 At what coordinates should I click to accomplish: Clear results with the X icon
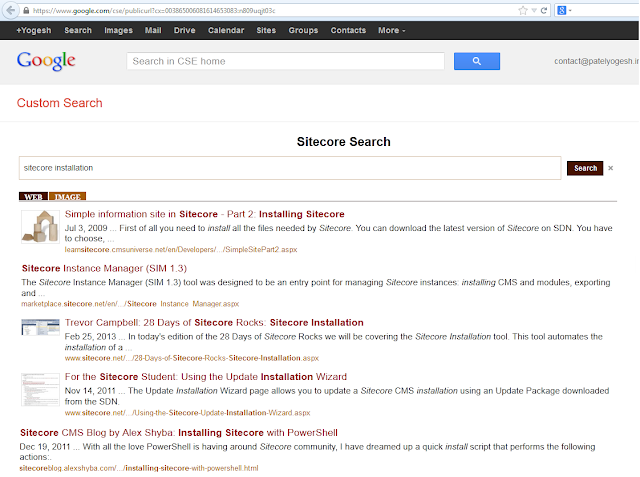click(611, 168)
